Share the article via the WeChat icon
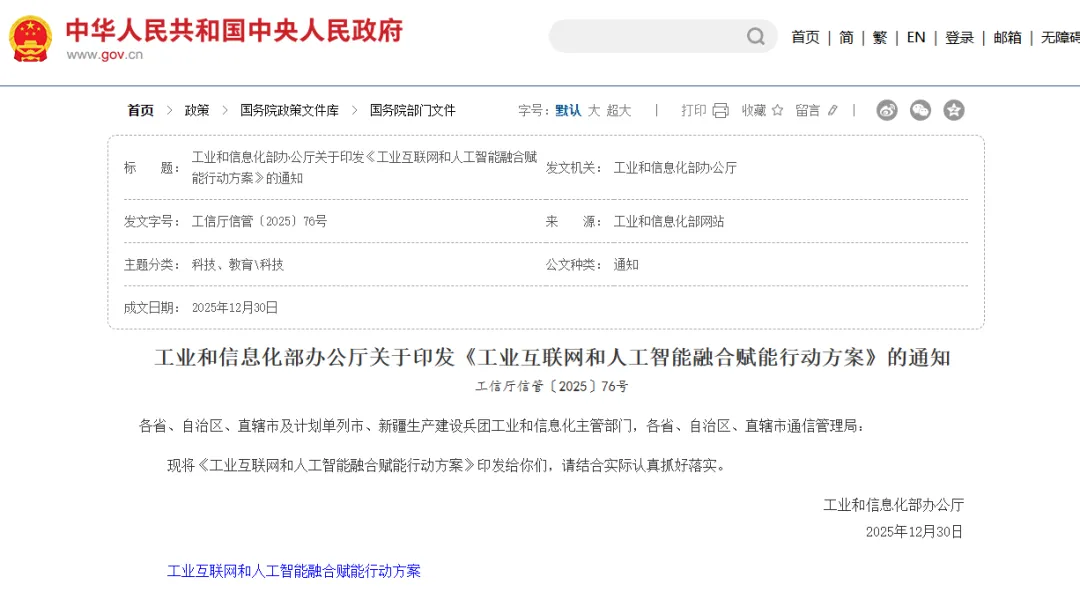This screenshot has height=592, width=1080. coord(921,110)
